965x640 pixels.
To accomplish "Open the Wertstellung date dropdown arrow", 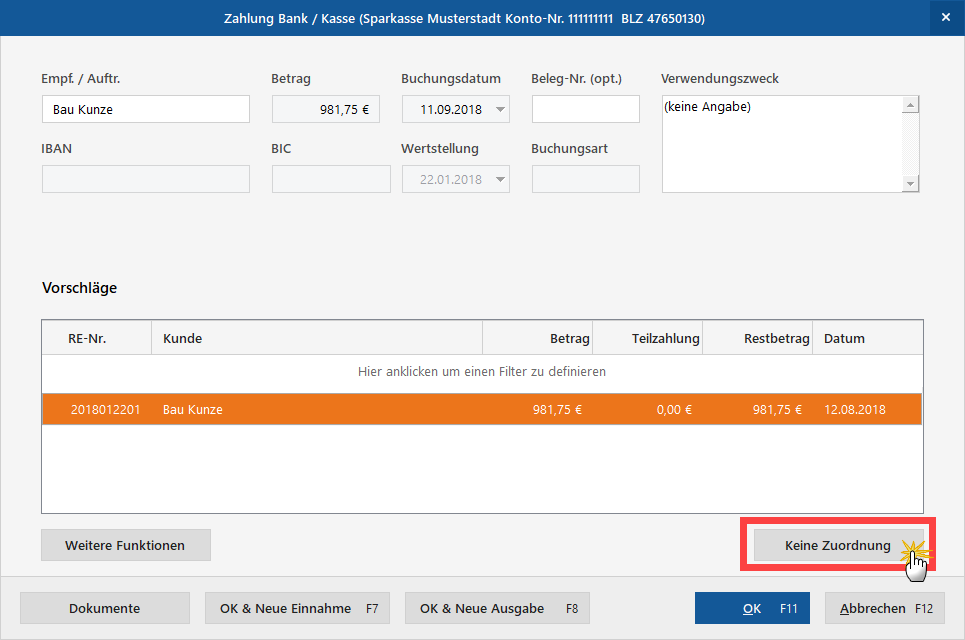I will click(x=500, y=179).
